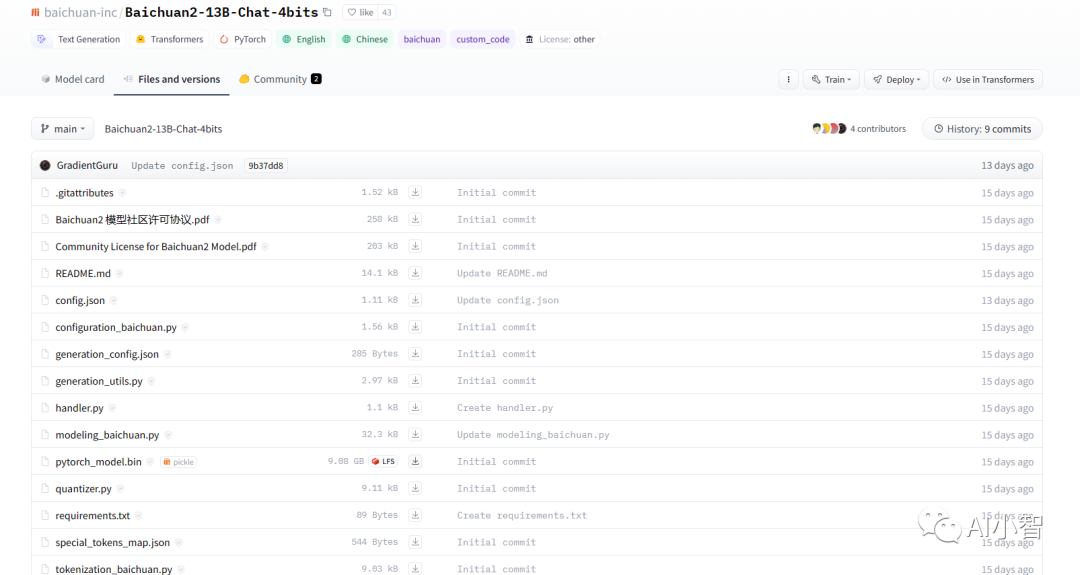This screenshot has height=575, width=1080.
Task: Select the baichuan tag
Action: coord(422,39)
